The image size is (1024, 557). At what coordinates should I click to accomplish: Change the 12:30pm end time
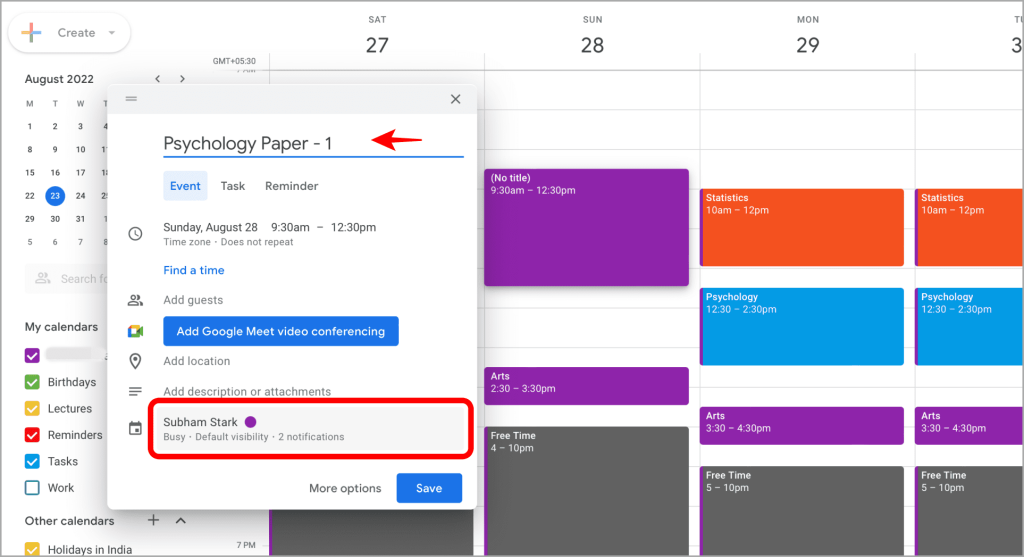tap(353, 227)
